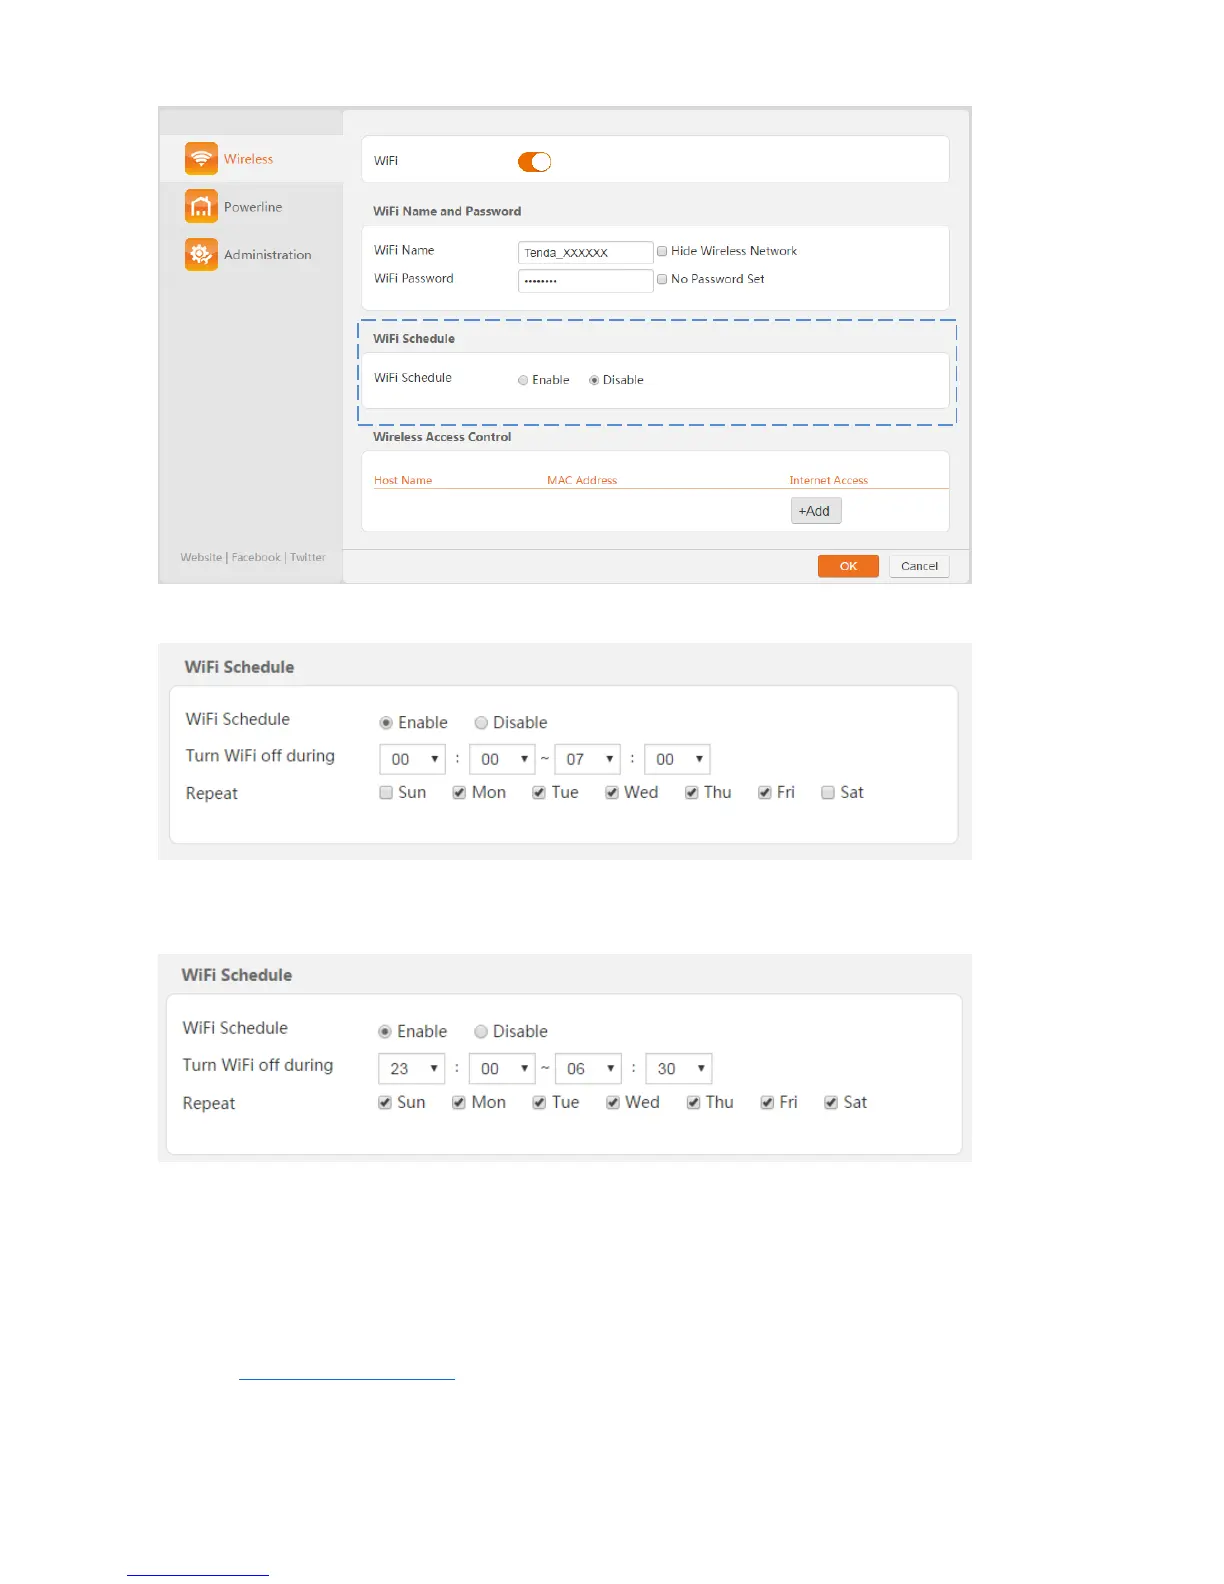This screenshot has width=1224, height=1584.
Task: Click the orange OK button
Action: [848, 566]
